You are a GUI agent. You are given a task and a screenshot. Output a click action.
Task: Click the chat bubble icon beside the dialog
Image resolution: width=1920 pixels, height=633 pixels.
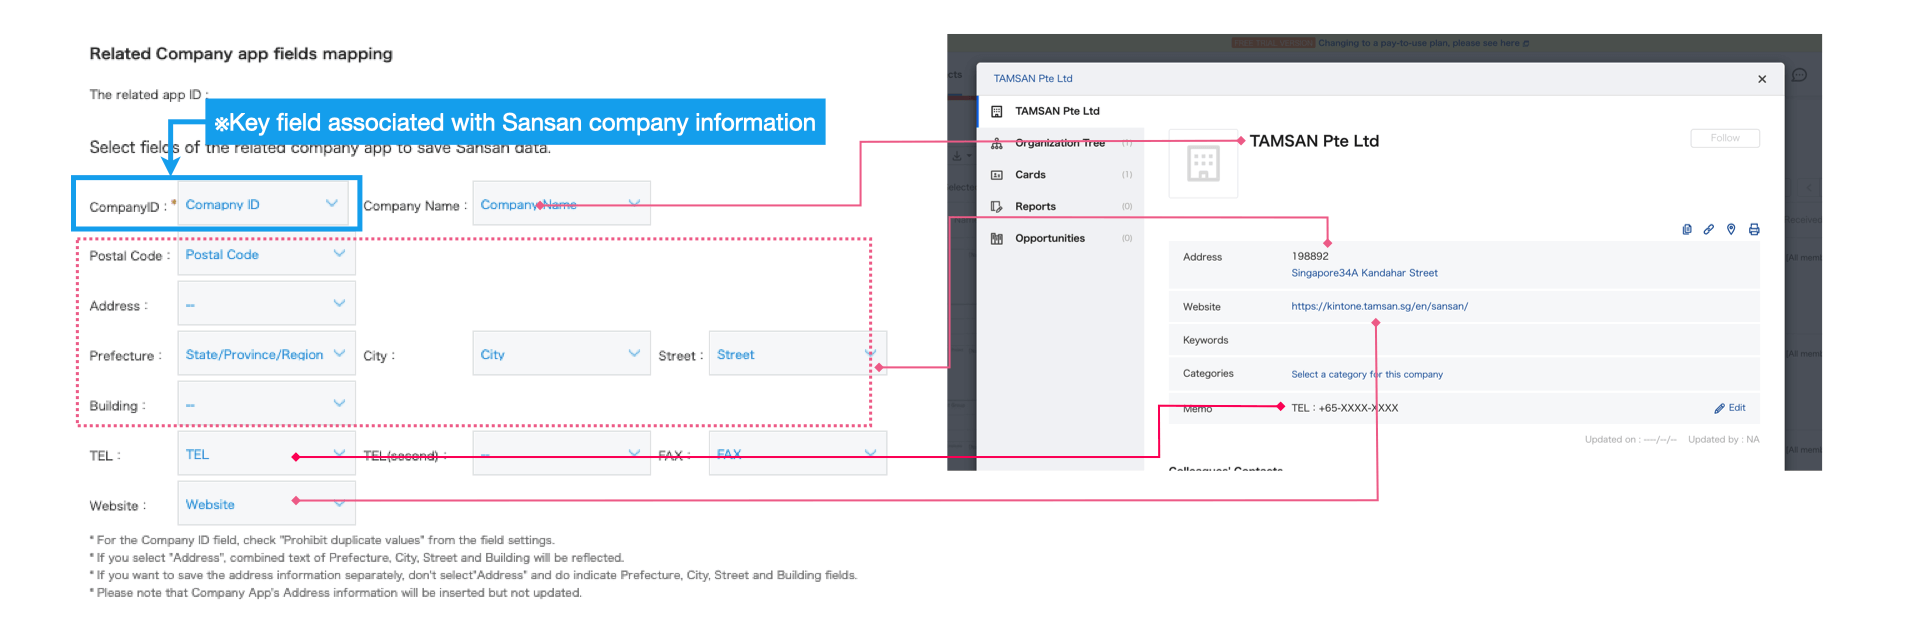tap(1800, 75)
